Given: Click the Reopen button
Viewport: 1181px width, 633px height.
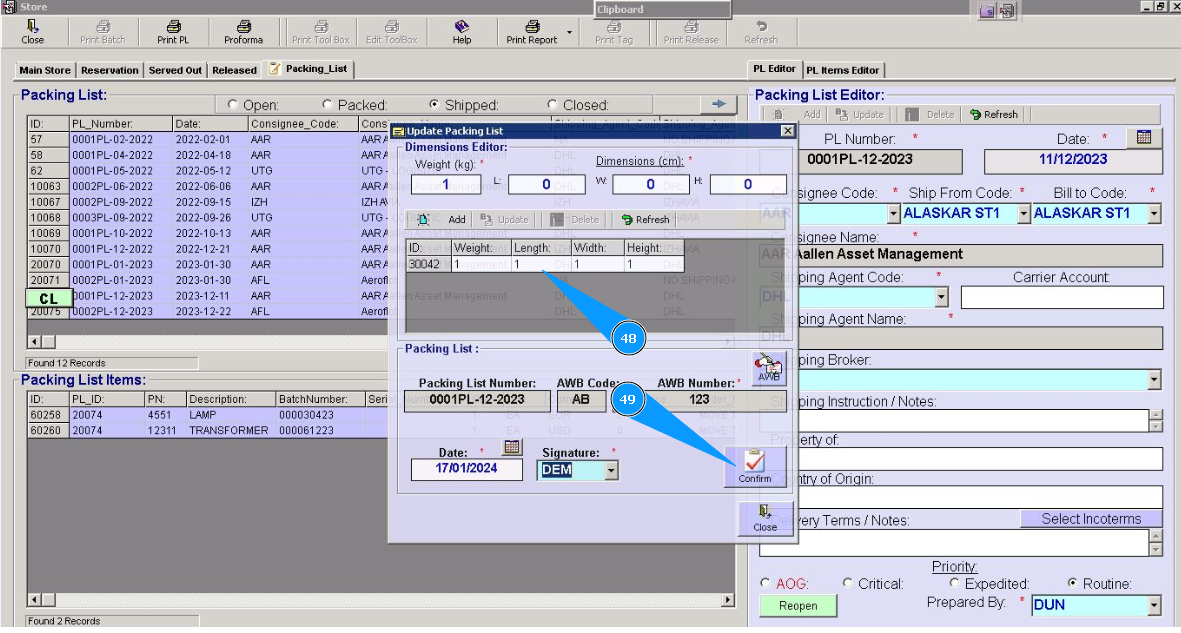Looking at the screenshot, I should tap(798, 605).
